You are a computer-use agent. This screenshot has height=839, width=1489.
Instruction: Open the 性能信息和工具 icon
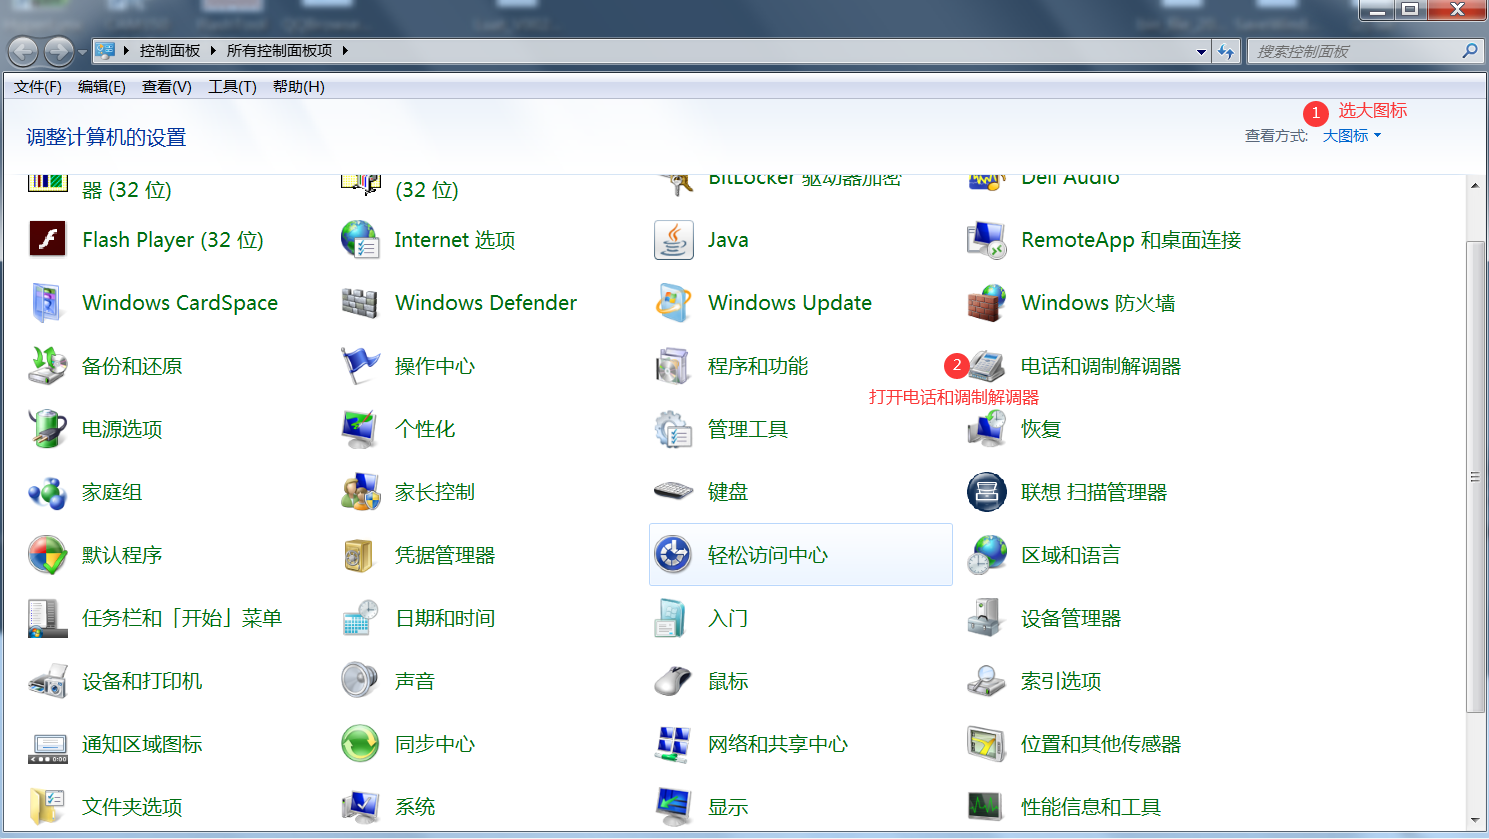987,807
